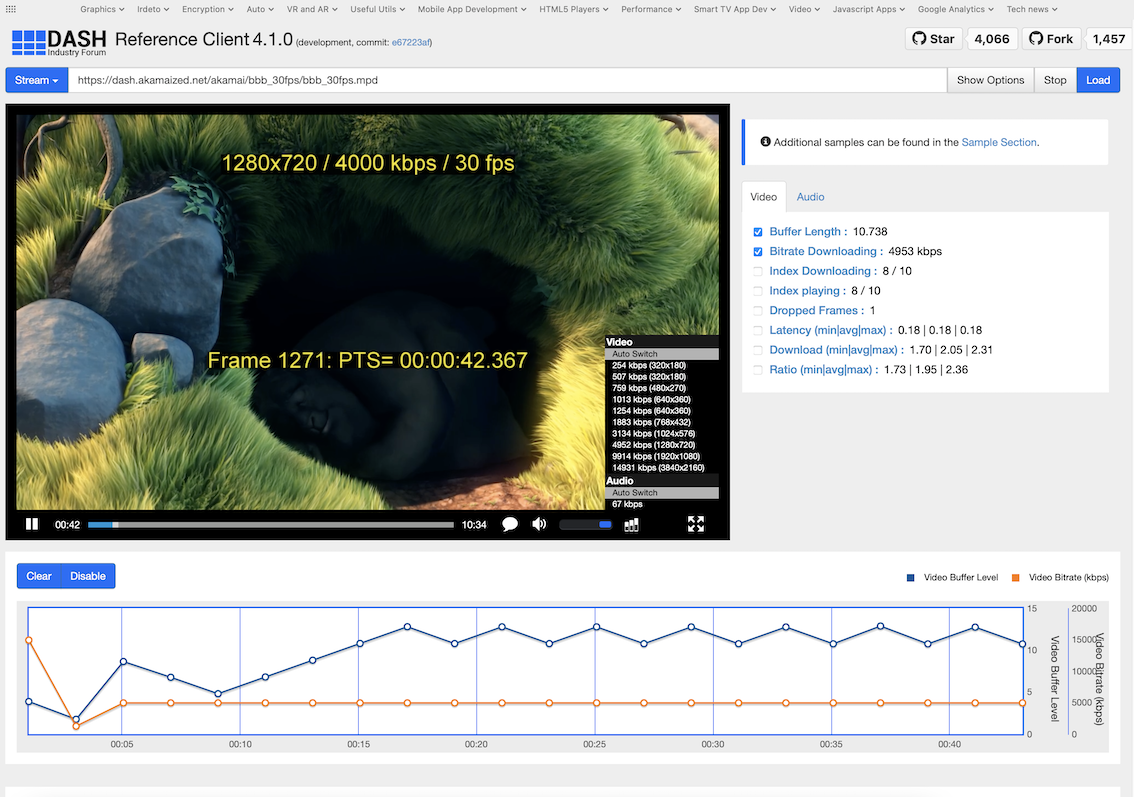The image size is (1134, 797).
Task: Select 14931 kbps (3840x2160) quality
Action: click(x=662, y=468)
